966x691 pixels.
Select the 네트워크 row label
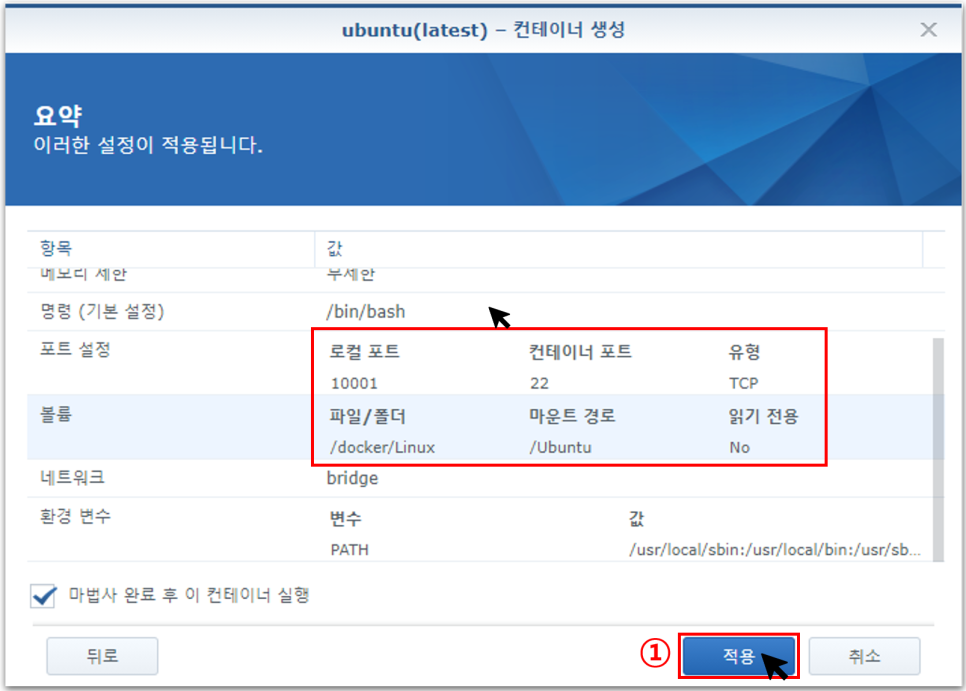pyautogui.click(x=72, y=477)
